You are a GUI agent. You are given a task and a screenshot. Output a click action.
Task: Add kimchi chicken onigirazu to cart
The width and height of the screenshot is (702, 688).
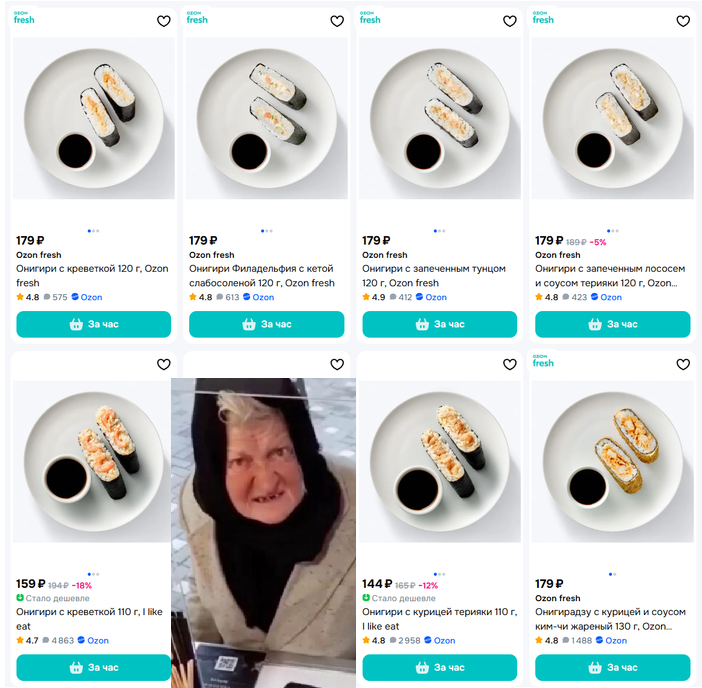[612, 667]
